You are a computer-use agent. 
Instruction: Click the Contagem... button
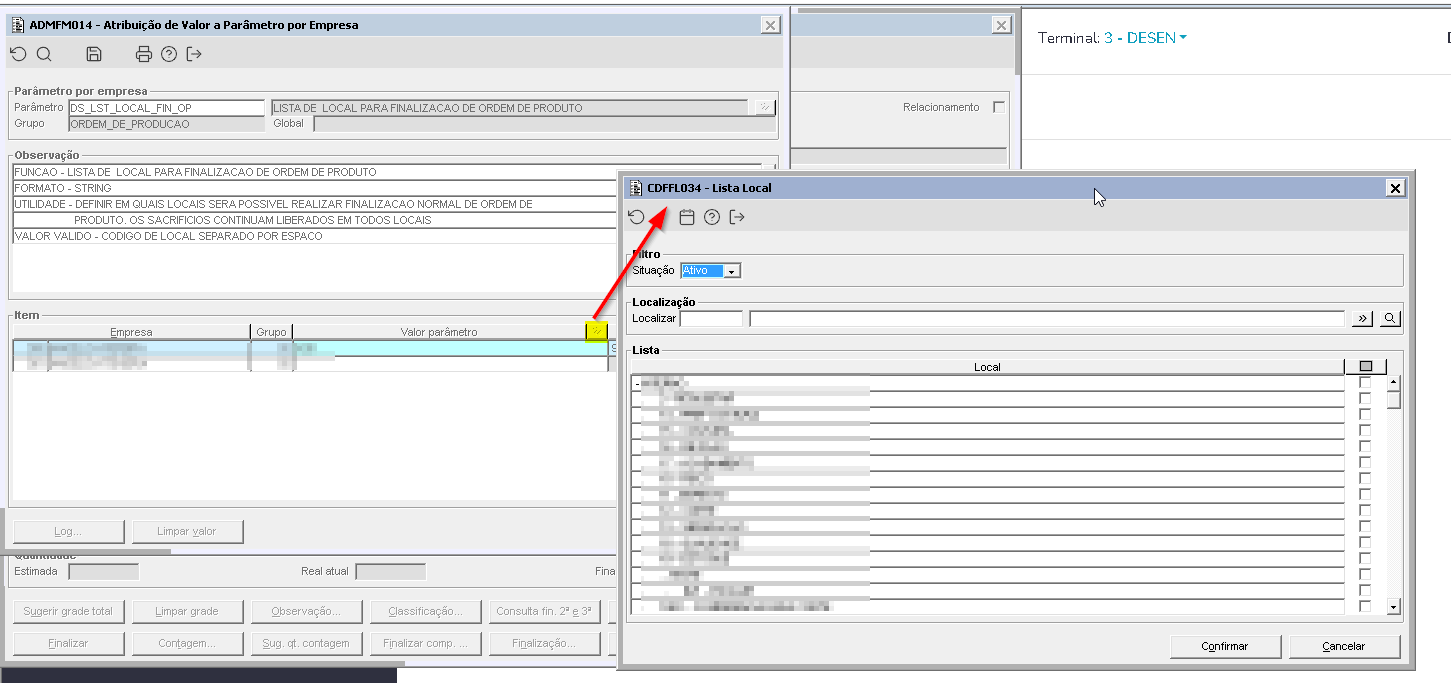click(x=187, y=643)
